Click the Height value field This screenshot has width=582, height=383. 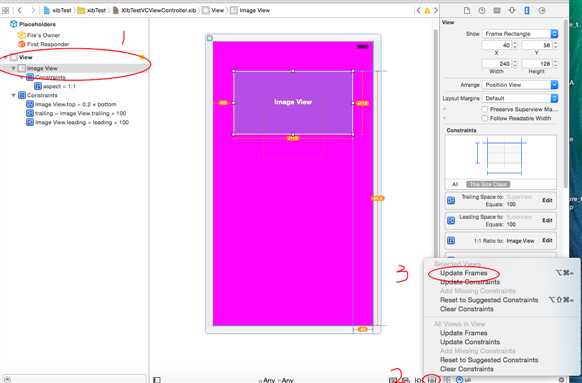coord(537,63)
